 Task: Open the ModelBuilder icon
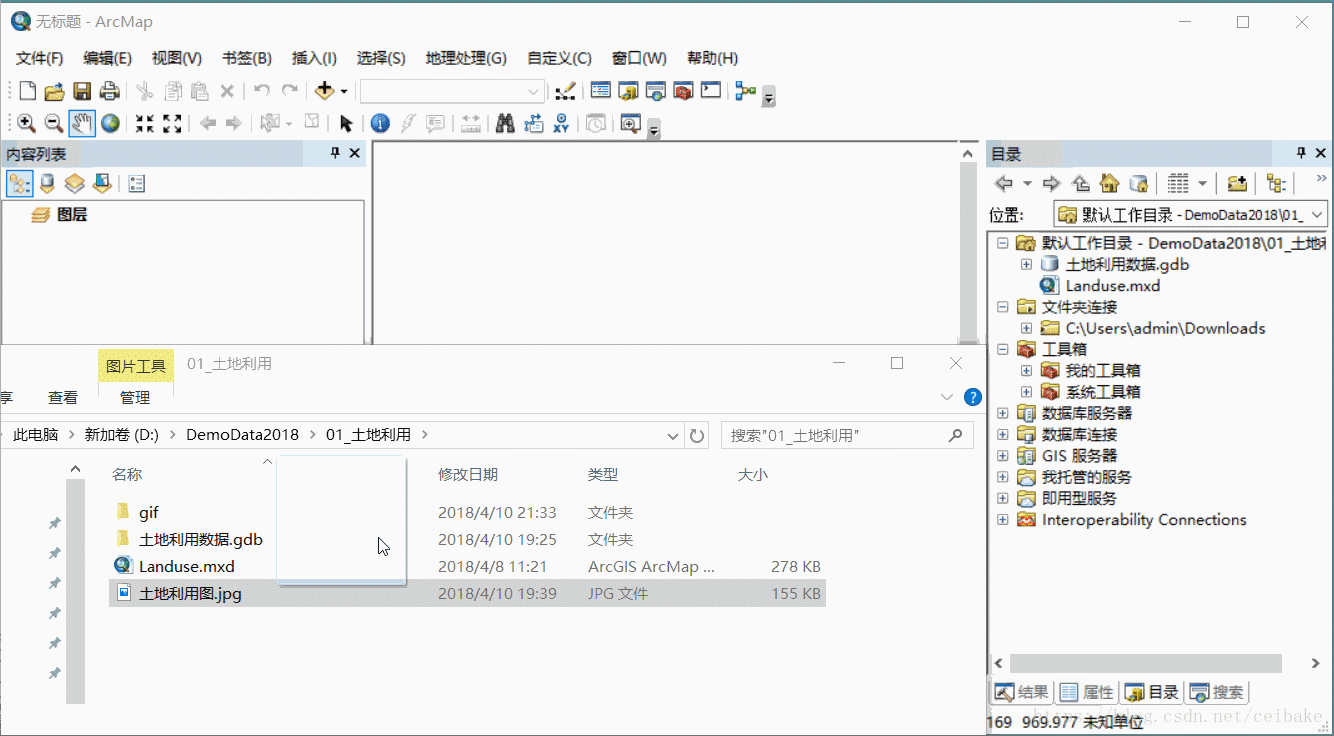745,91
